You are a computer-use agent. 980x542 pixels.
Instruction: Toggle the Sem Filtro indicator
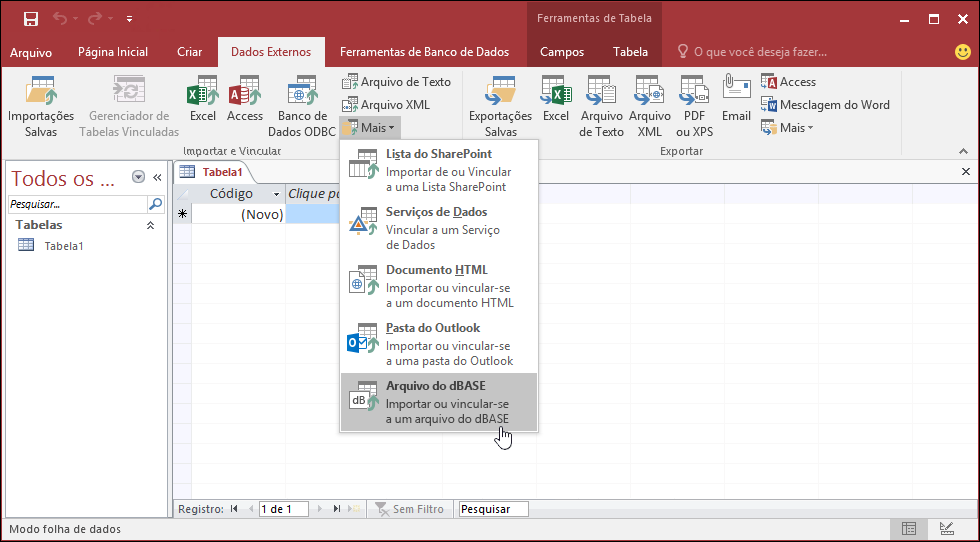coord(409,509)
